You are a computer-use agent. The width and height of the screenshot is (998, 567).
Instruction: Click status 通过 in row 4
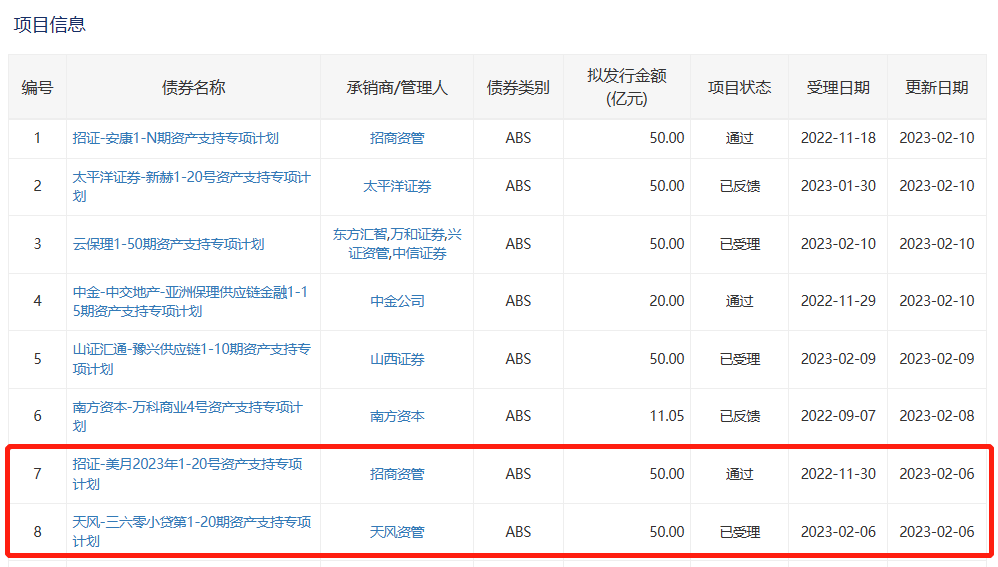740,301
